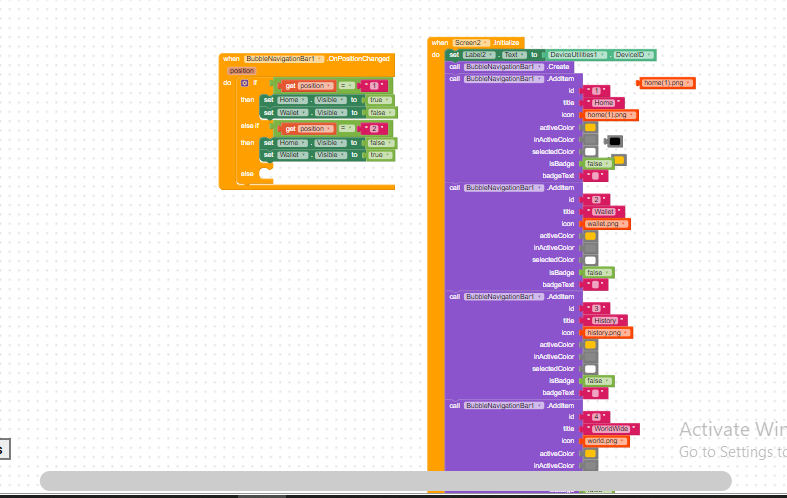Toggle the 'false' value on first Wallet.Visible
The height and width of the screenshot is (498, 787).
381,113
